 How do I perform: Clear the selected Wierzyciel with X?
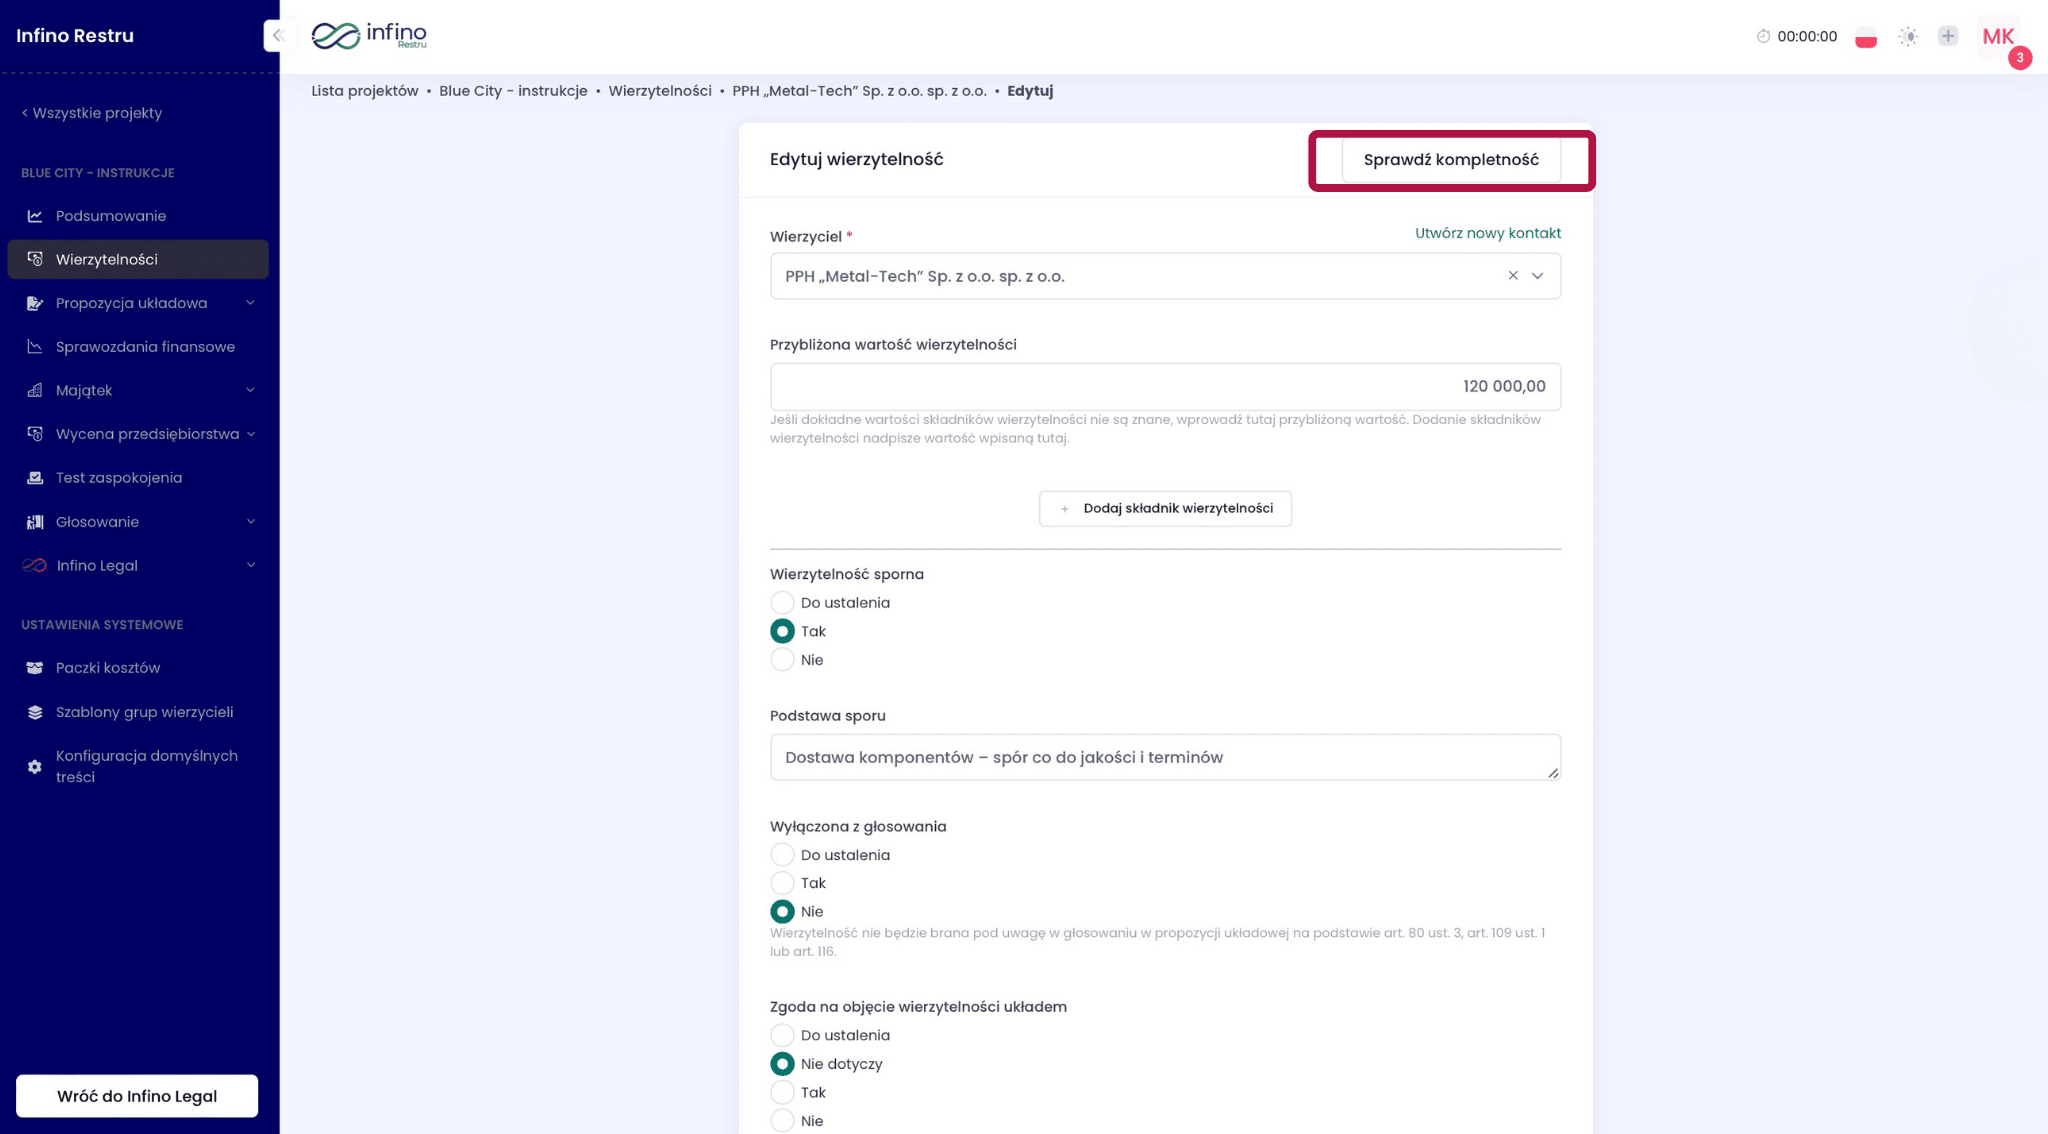click(x=1513, y=276)
